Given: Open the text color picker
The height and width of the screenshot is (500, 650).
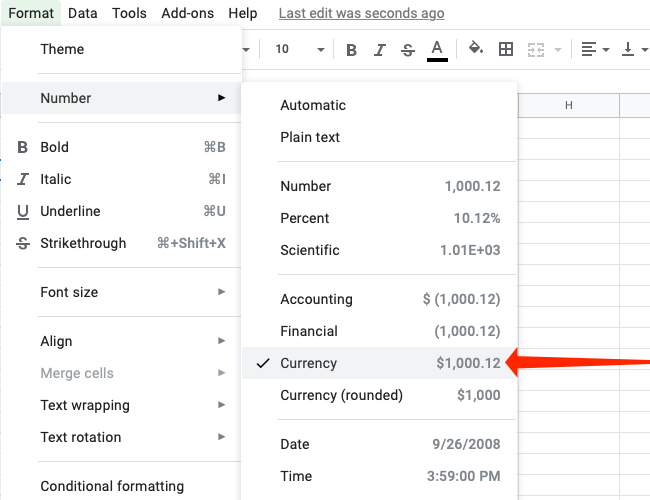Looking at the screenshot, I should pos(437,49).
